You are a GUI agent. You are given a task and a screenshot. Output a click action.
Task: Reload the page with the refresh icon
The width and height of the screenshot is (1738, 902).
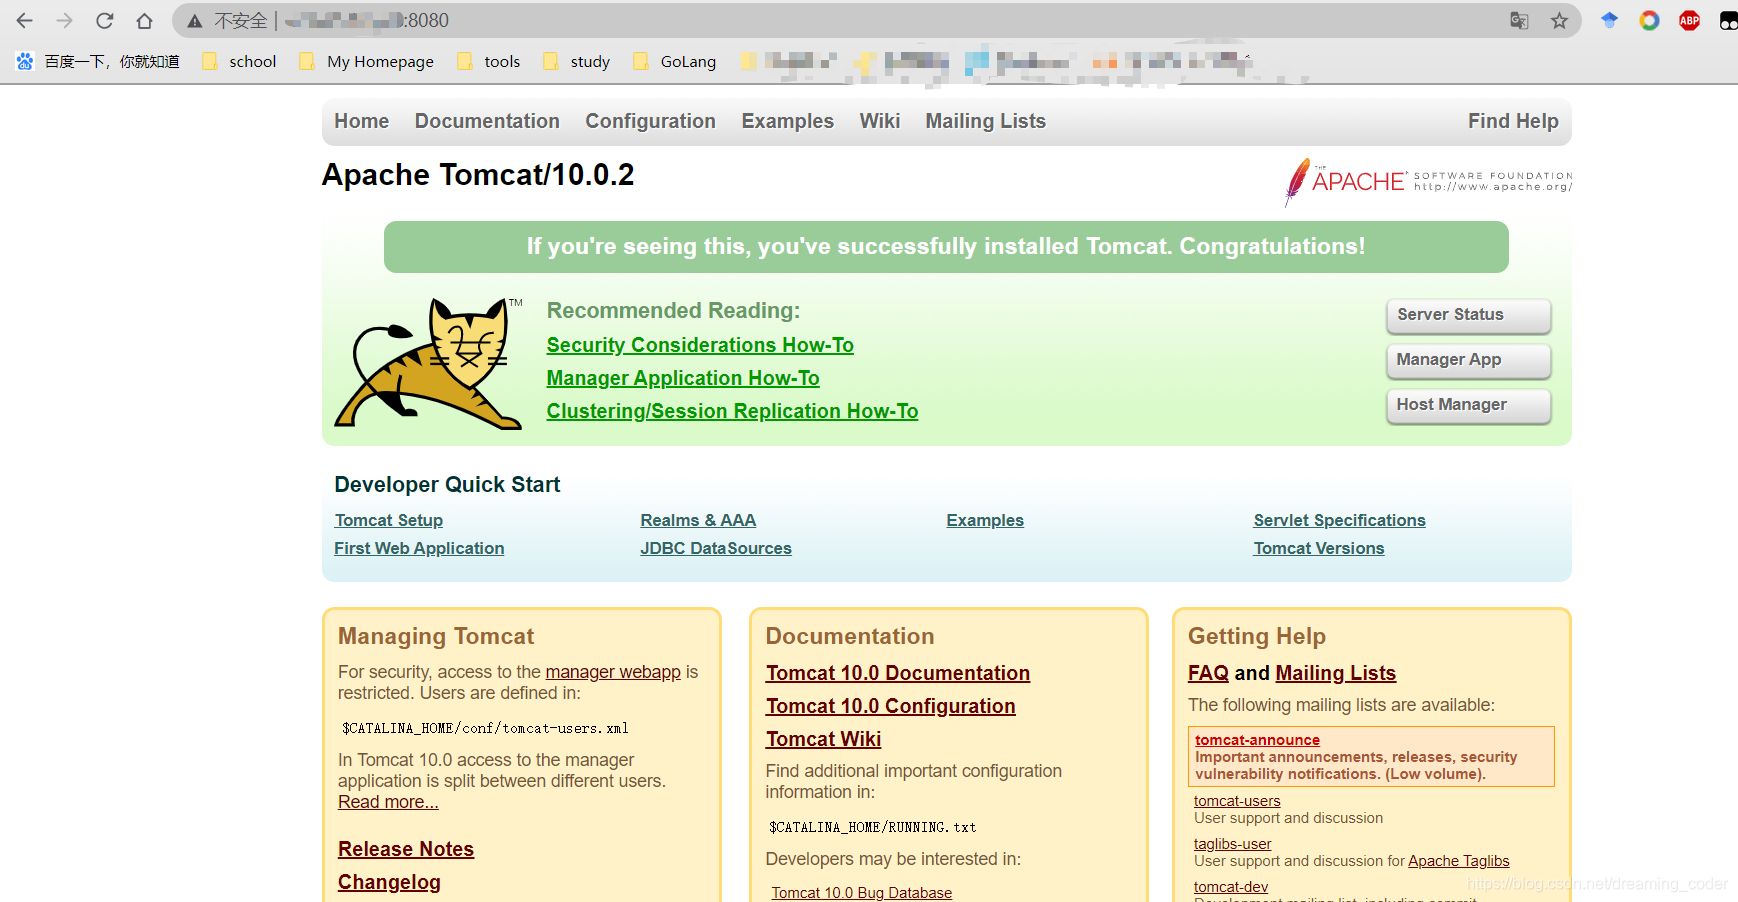point(105,20)
